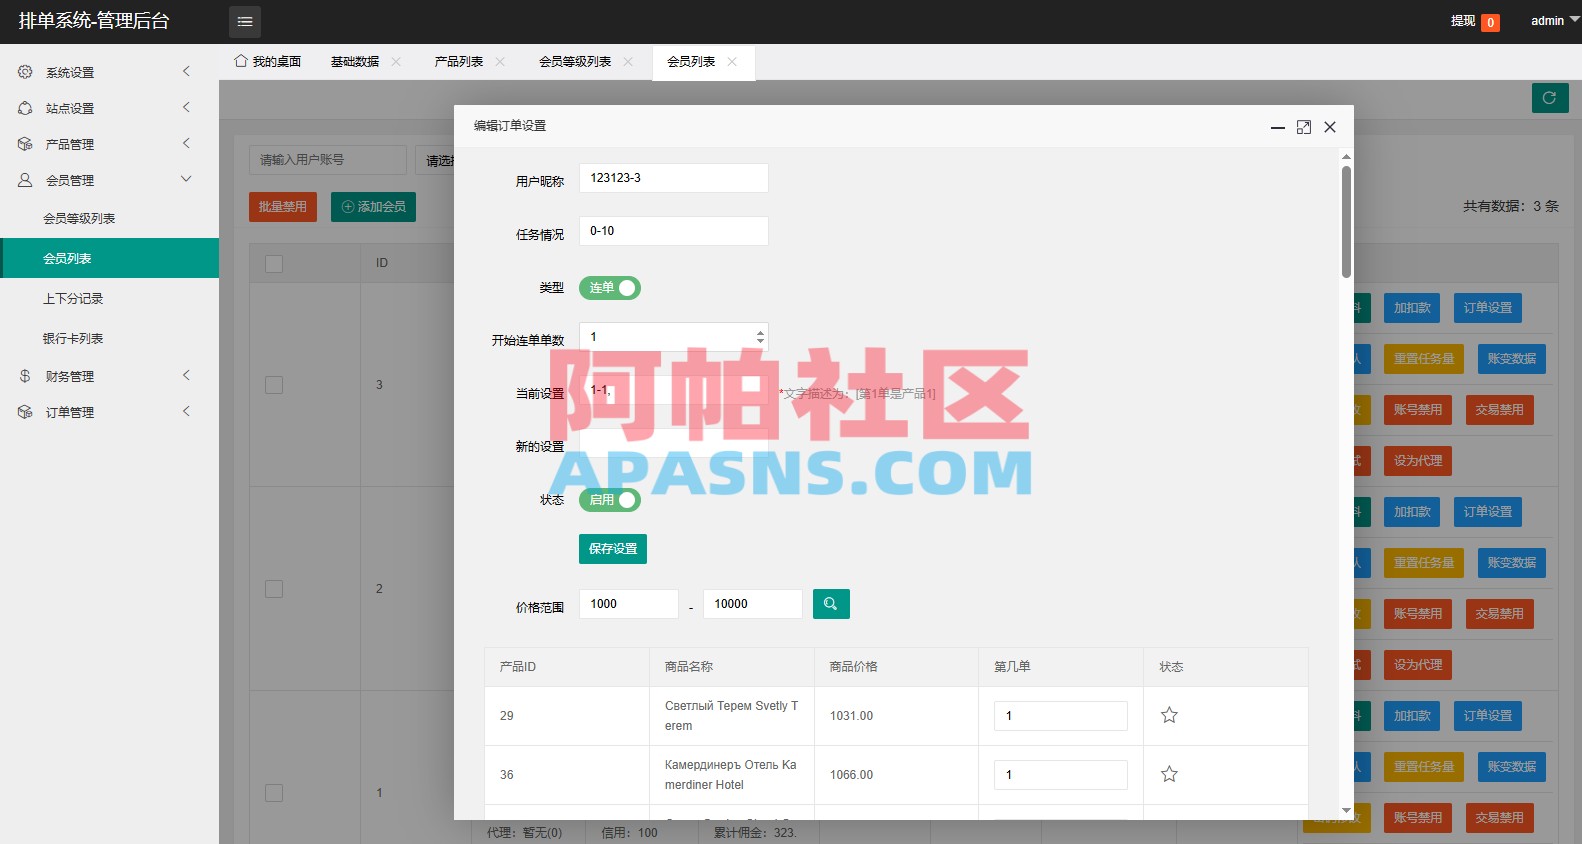
Task: Check the select-all checkbox in table header
Action: click(x=274, y=263)
